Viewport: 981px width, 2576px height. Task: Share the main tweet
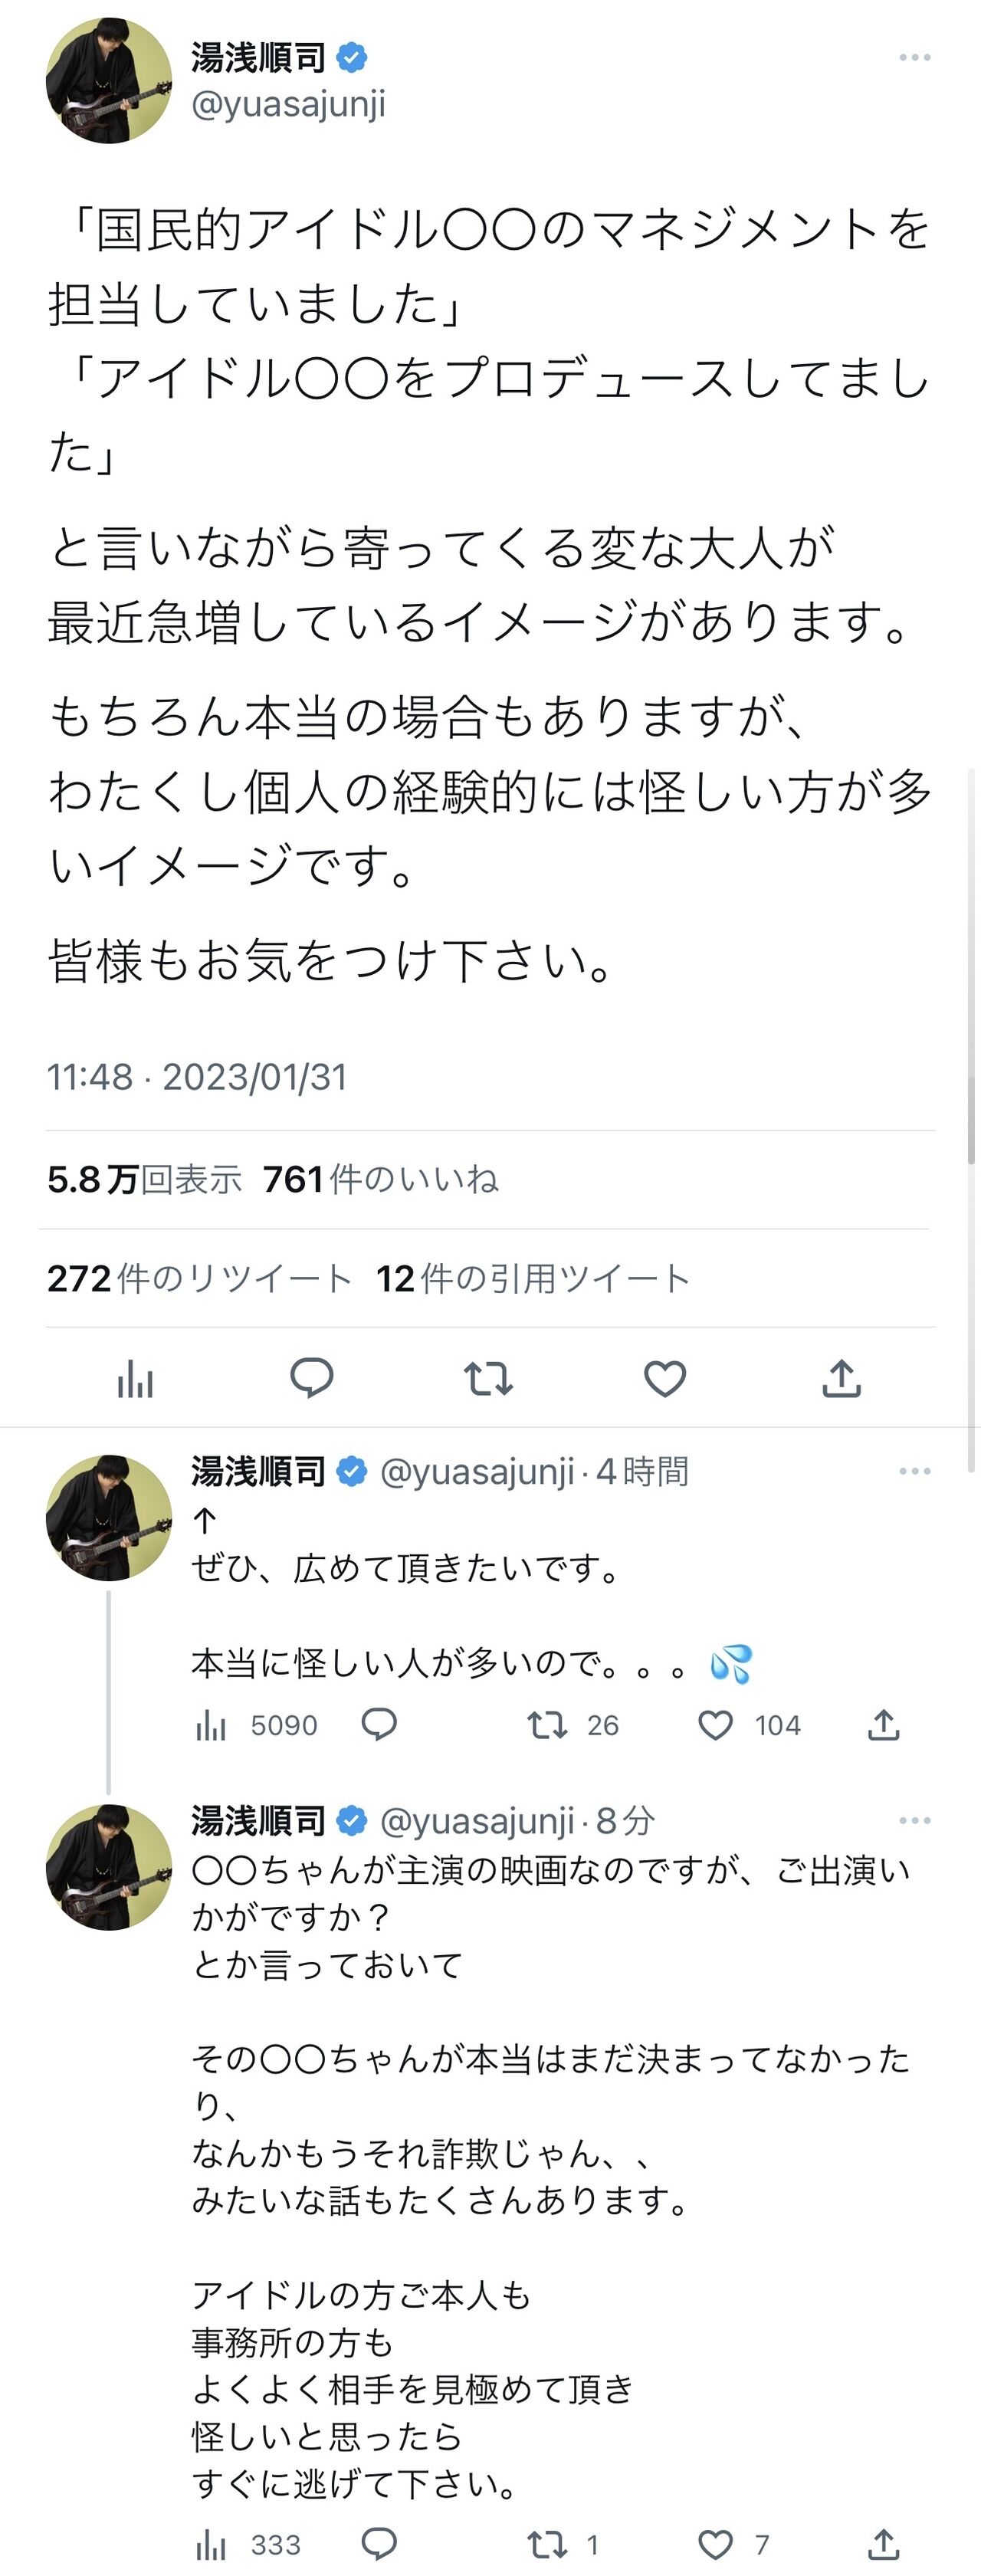pyautogui.click(x=841, y=1378)
